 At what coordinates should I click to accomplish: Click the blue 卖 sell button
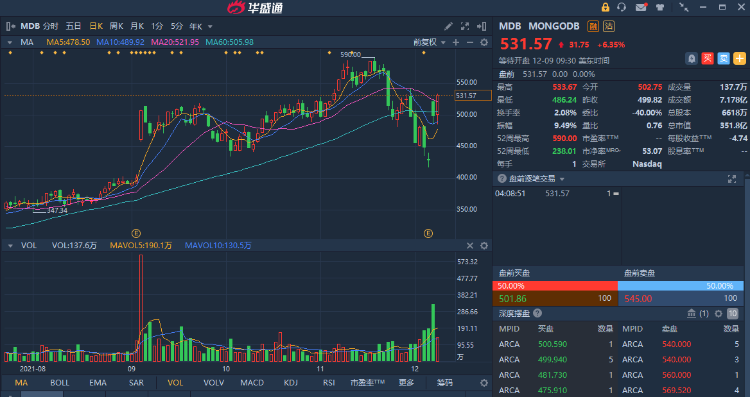tap(723, 59)
